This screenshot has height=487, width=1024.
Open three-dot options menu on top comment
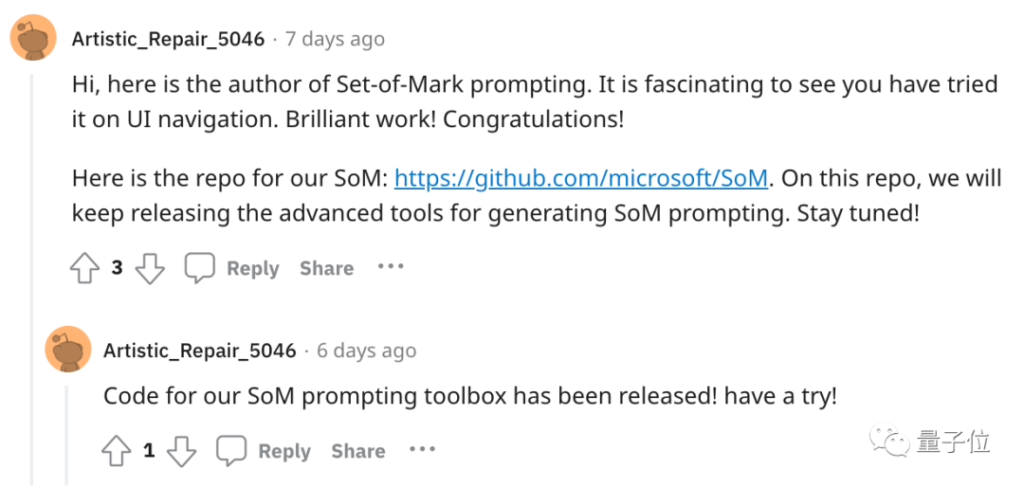390,267
